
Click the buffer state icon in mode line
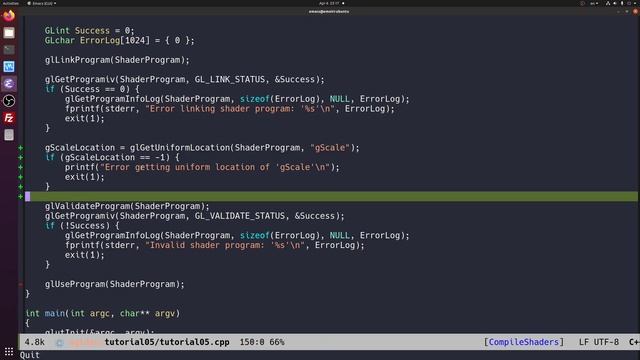pyautogui.click(x=60, y=342)
